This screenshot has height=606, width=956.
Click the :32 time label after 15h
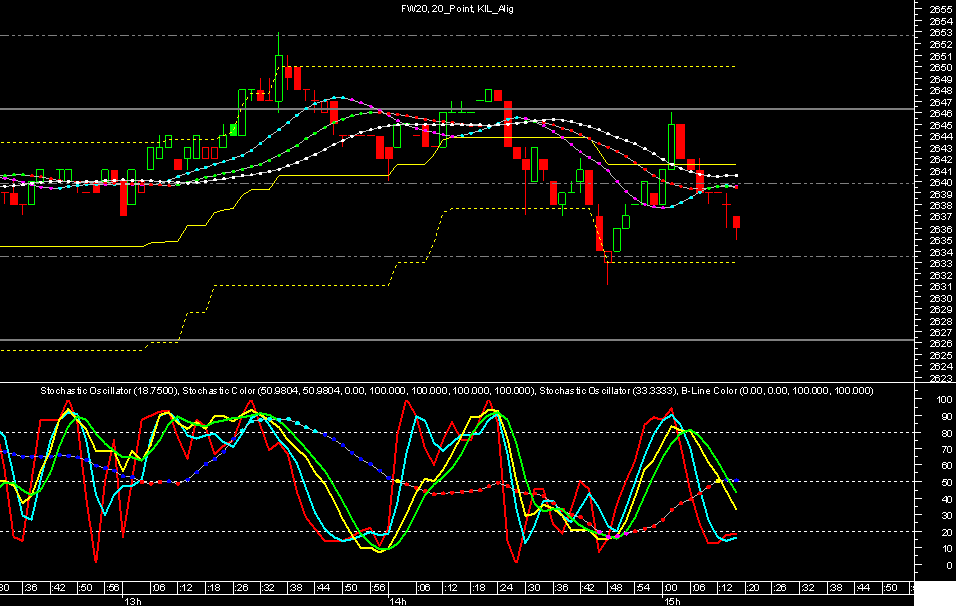click(806, 588)
